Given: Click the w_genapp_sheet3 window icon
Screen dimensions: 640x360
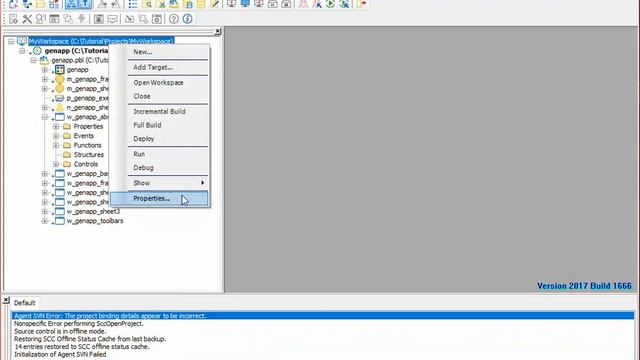Looking at the screenshot, I should coord(60,211).
